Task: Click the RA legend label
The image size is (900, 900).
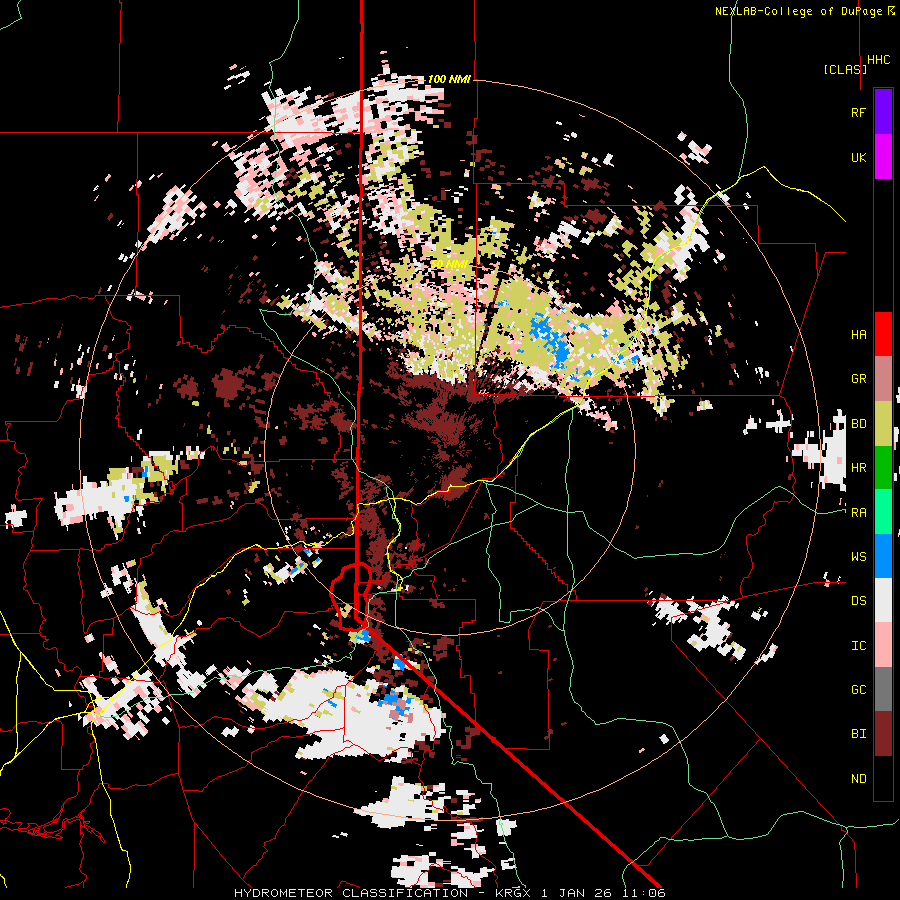Action: tap(858, 513)
